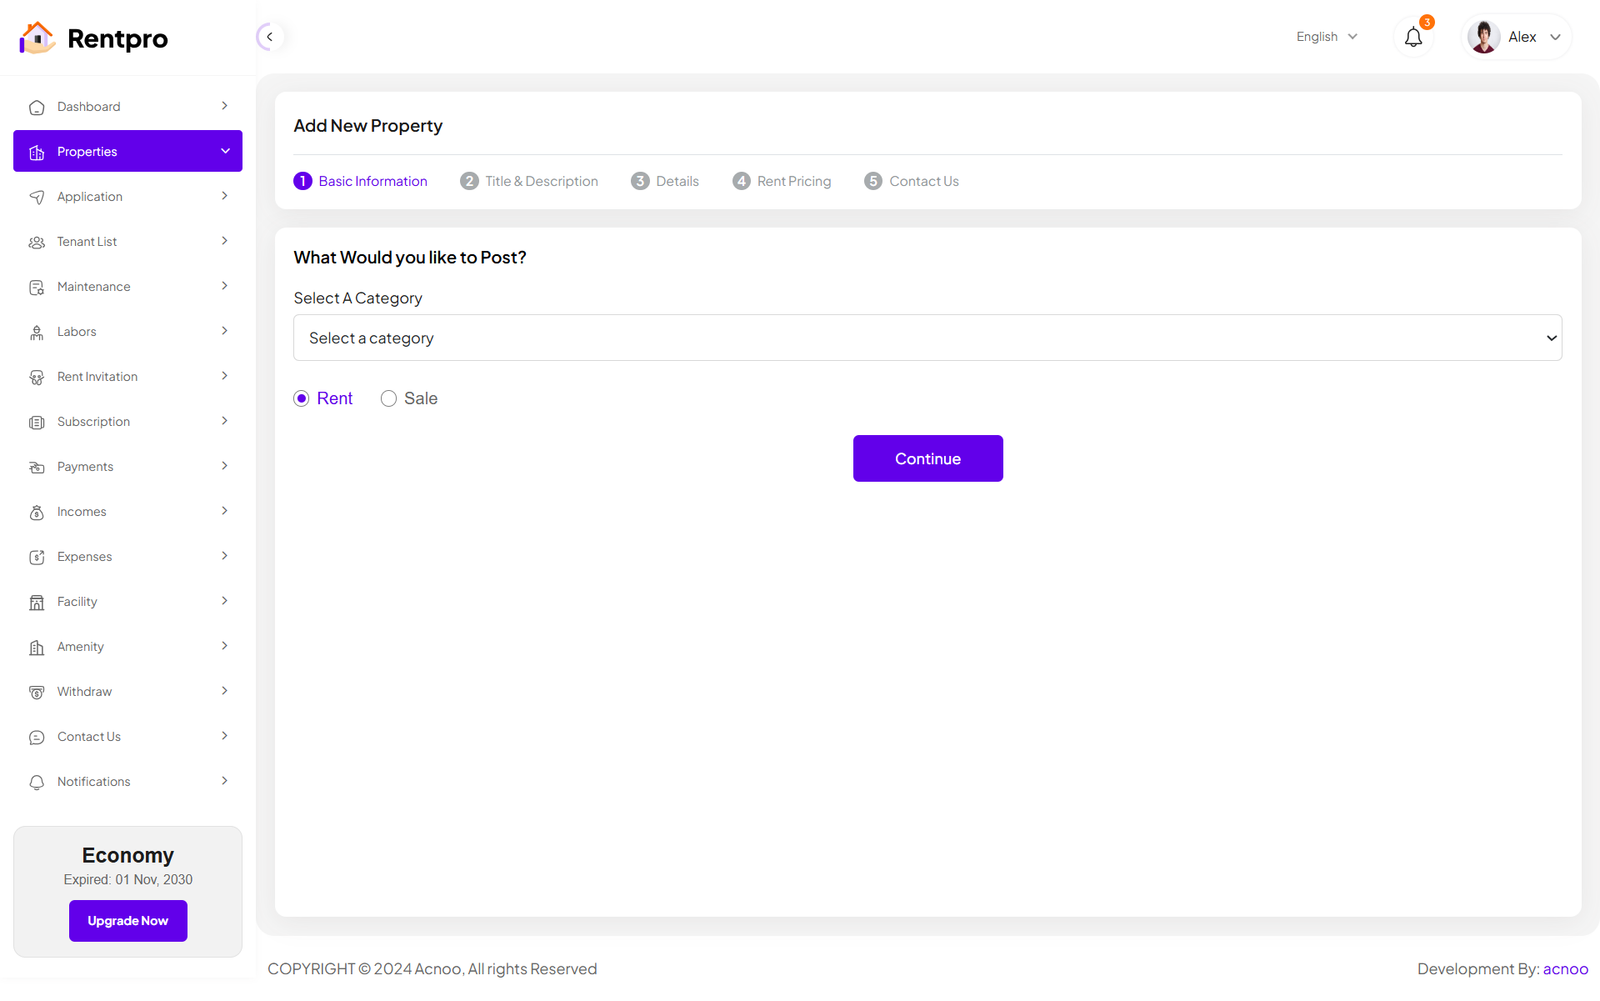Open the acnoo developer link

click(x=1565, y=969)
